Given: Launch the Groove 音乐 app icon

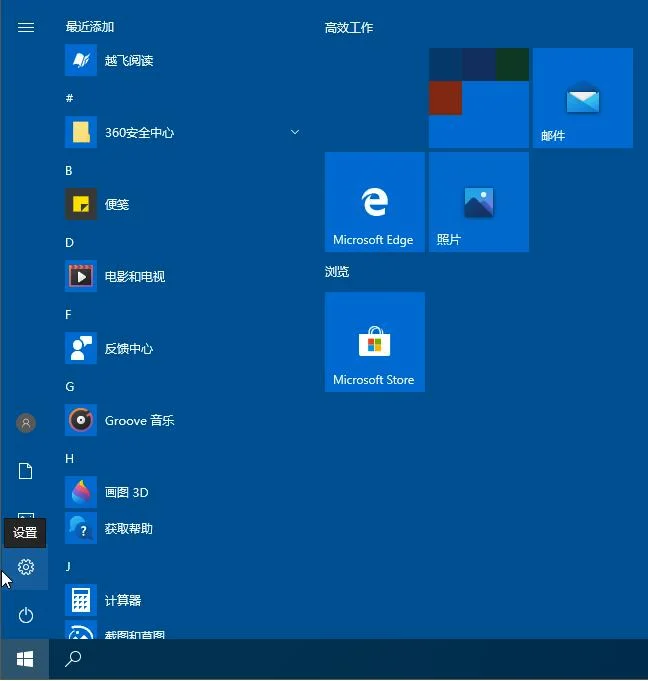Looking at the screenshot, I should point(81,420).
